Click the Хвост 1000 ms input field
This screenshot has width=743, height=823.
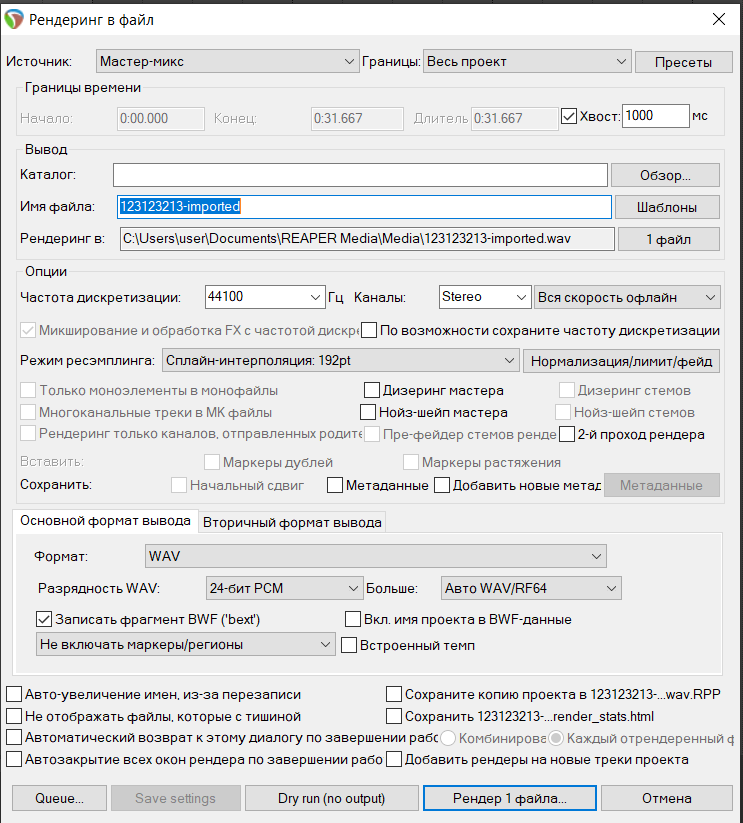[655, 115]
